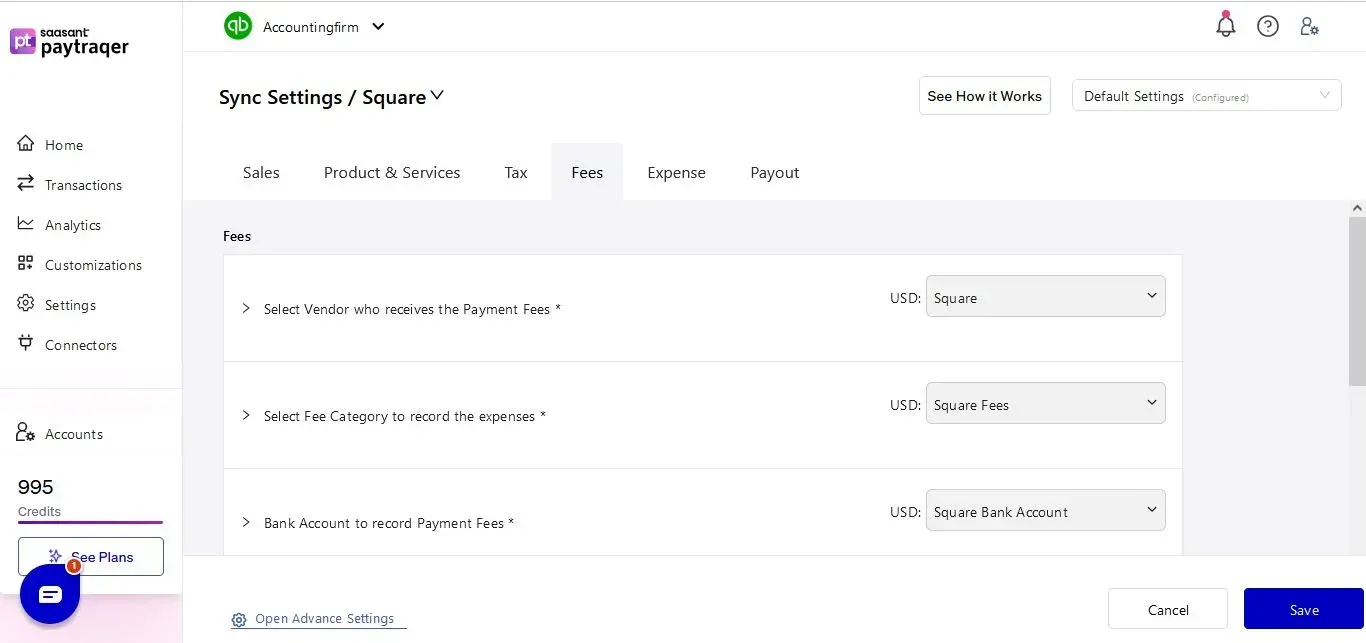The image size is (1366, 643).
Task: Click the credits progress bar
Action: pos(90,522)
